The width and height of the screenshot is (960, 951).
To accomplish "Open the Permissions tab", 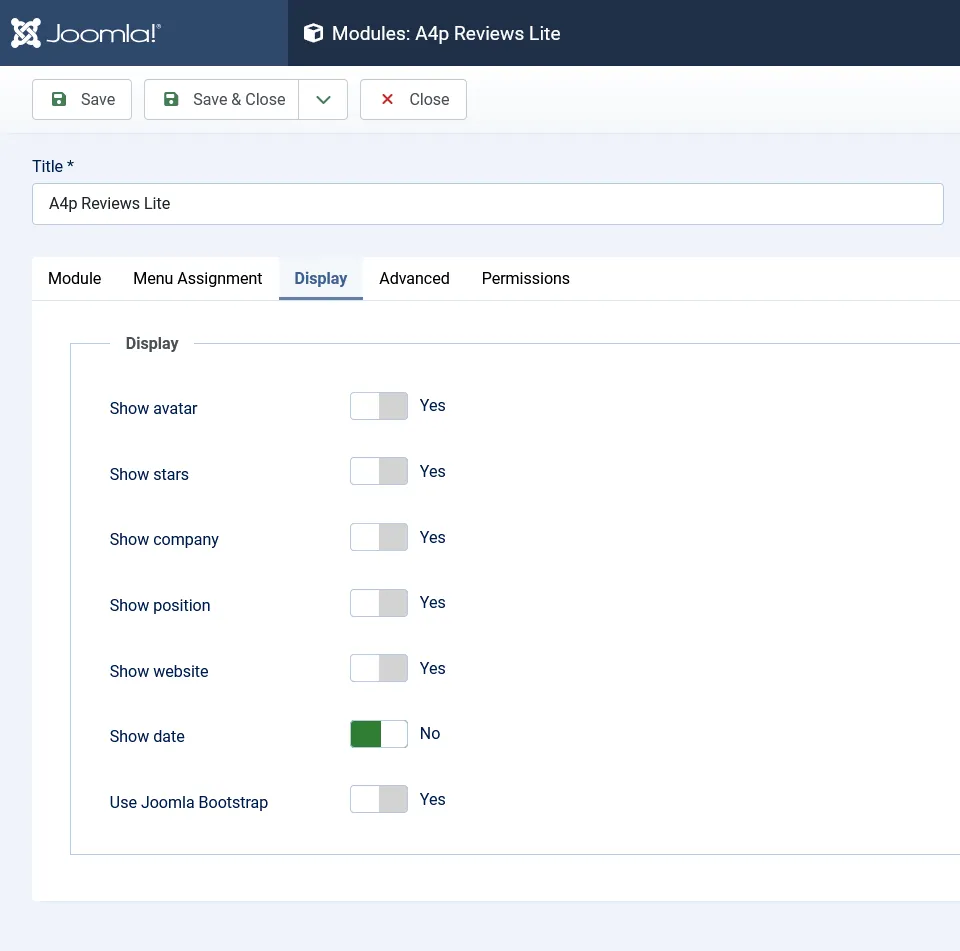I will [526, 279].
